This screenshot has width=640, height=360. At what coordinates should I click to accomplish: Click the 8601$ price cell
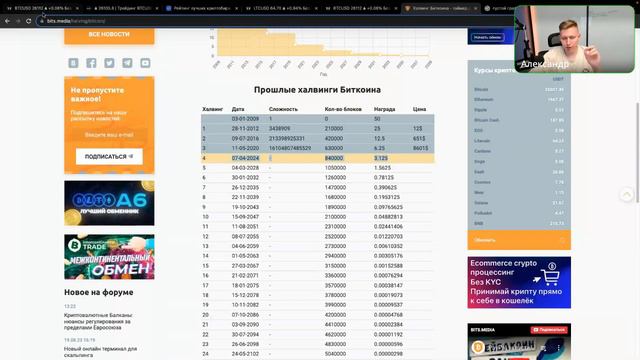point(420,148)
